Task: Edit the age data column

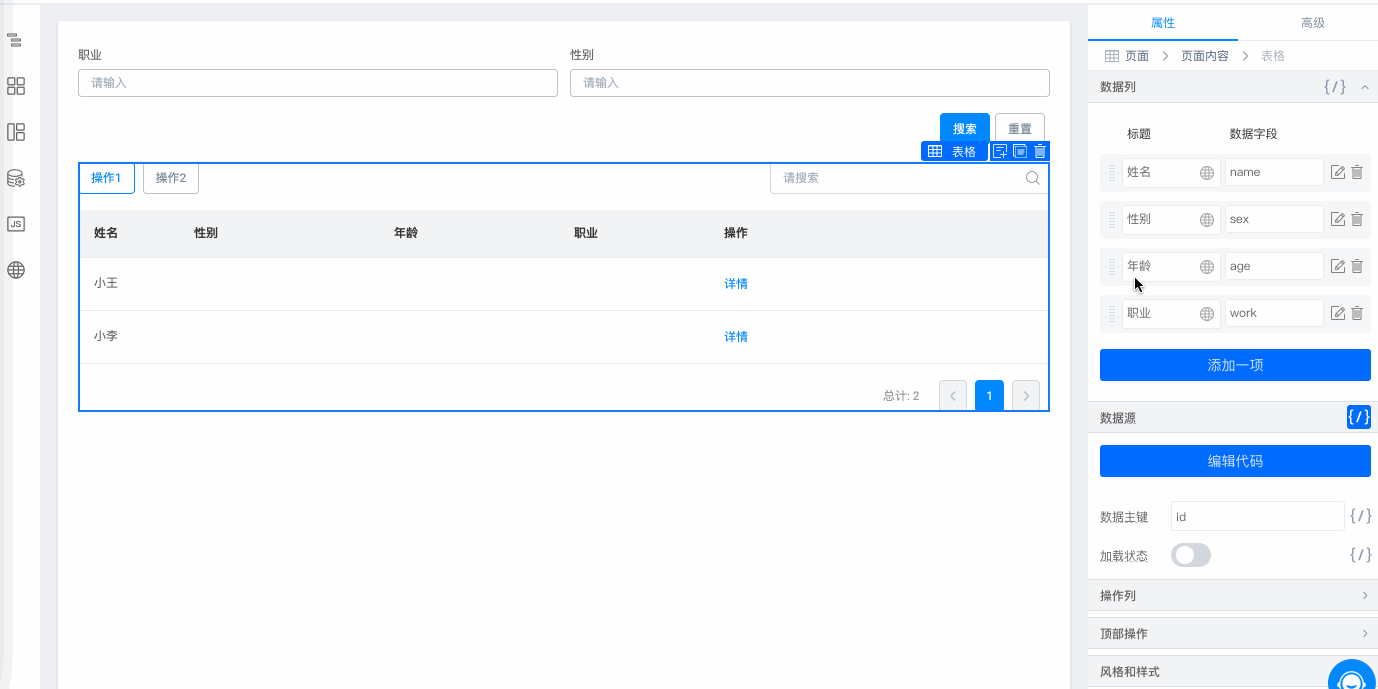Action: [x=1338, y=266]
